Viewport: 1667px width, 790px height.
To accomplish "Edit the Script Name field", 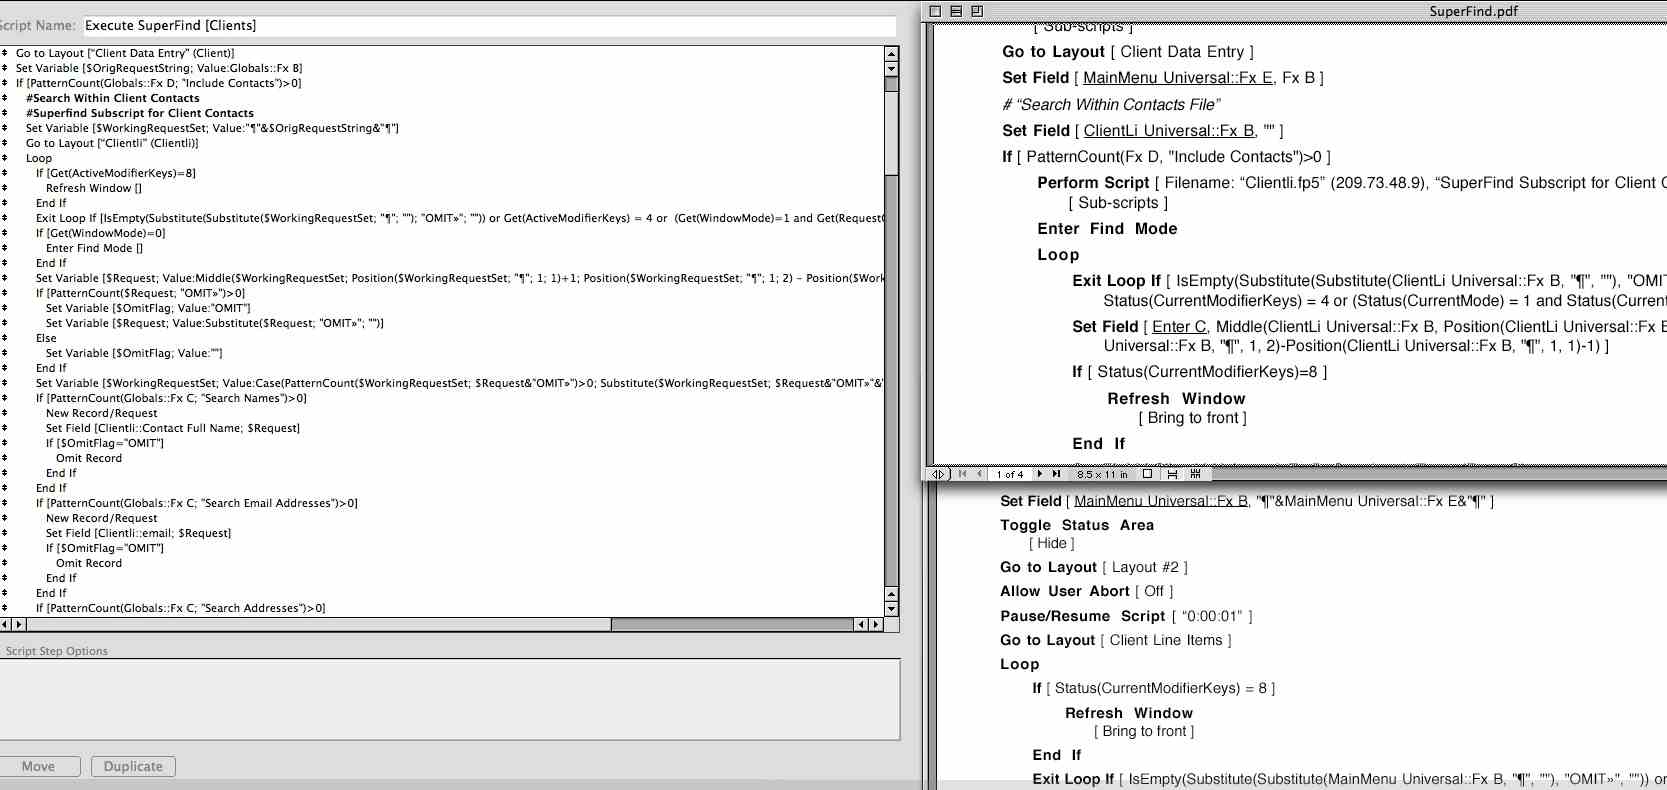I will pyautogui.click(x=488, y=25).
